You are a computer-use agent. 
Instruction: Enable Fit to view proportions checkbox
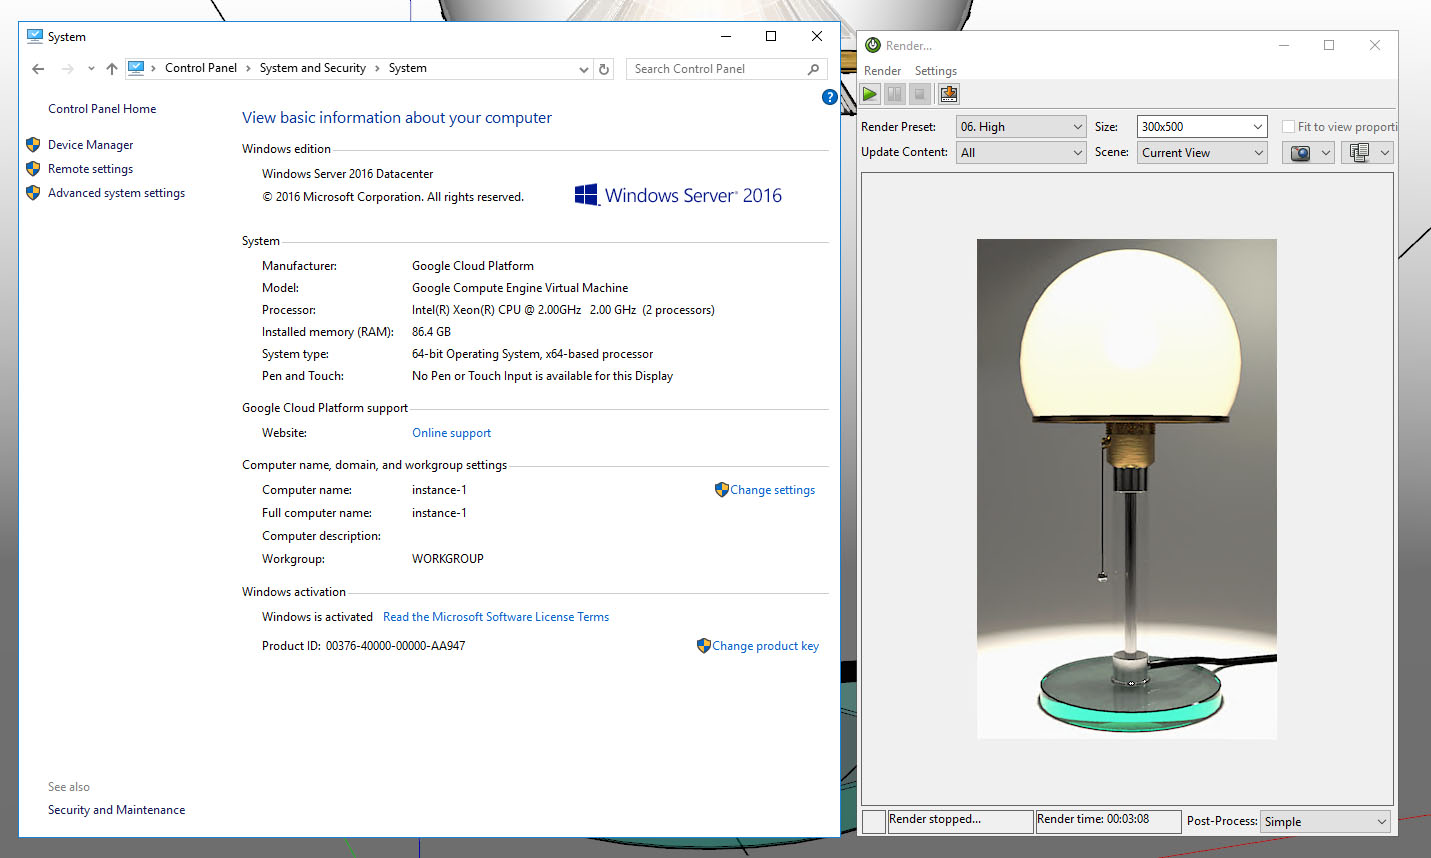click(1289, 127)
